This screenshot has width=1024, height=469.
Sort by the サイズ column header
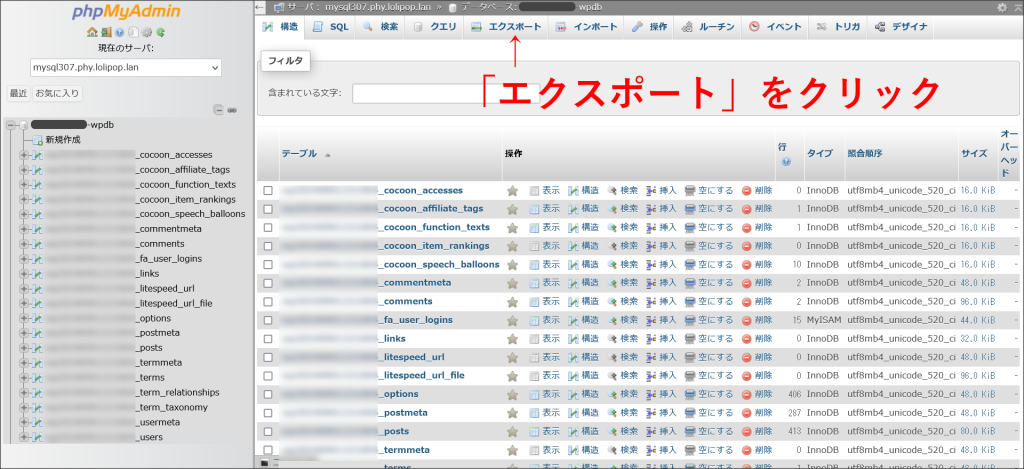click(x=974, y=154)
